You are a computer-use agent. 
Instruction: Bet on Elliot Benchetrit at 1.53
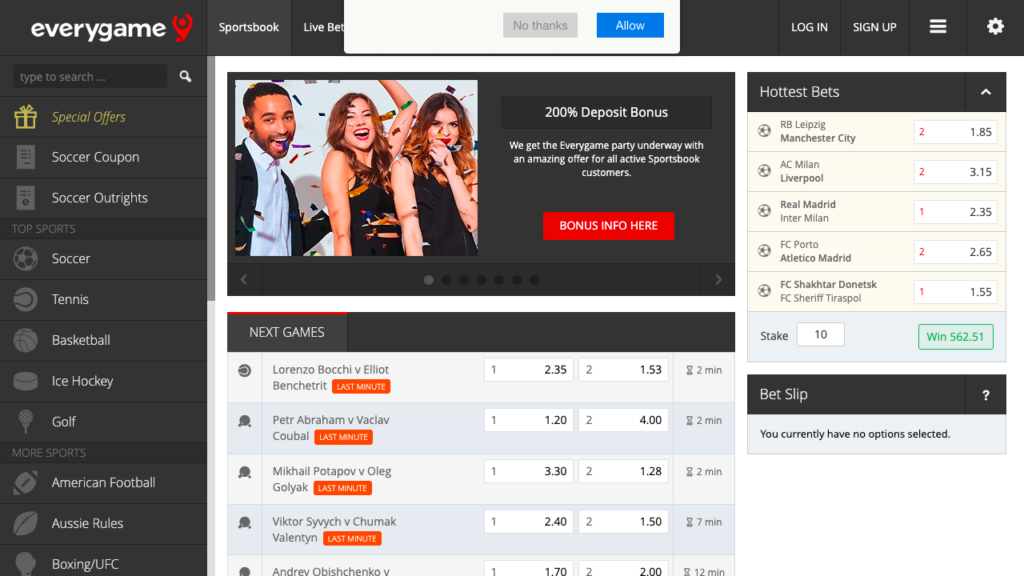tap(624, 370)
